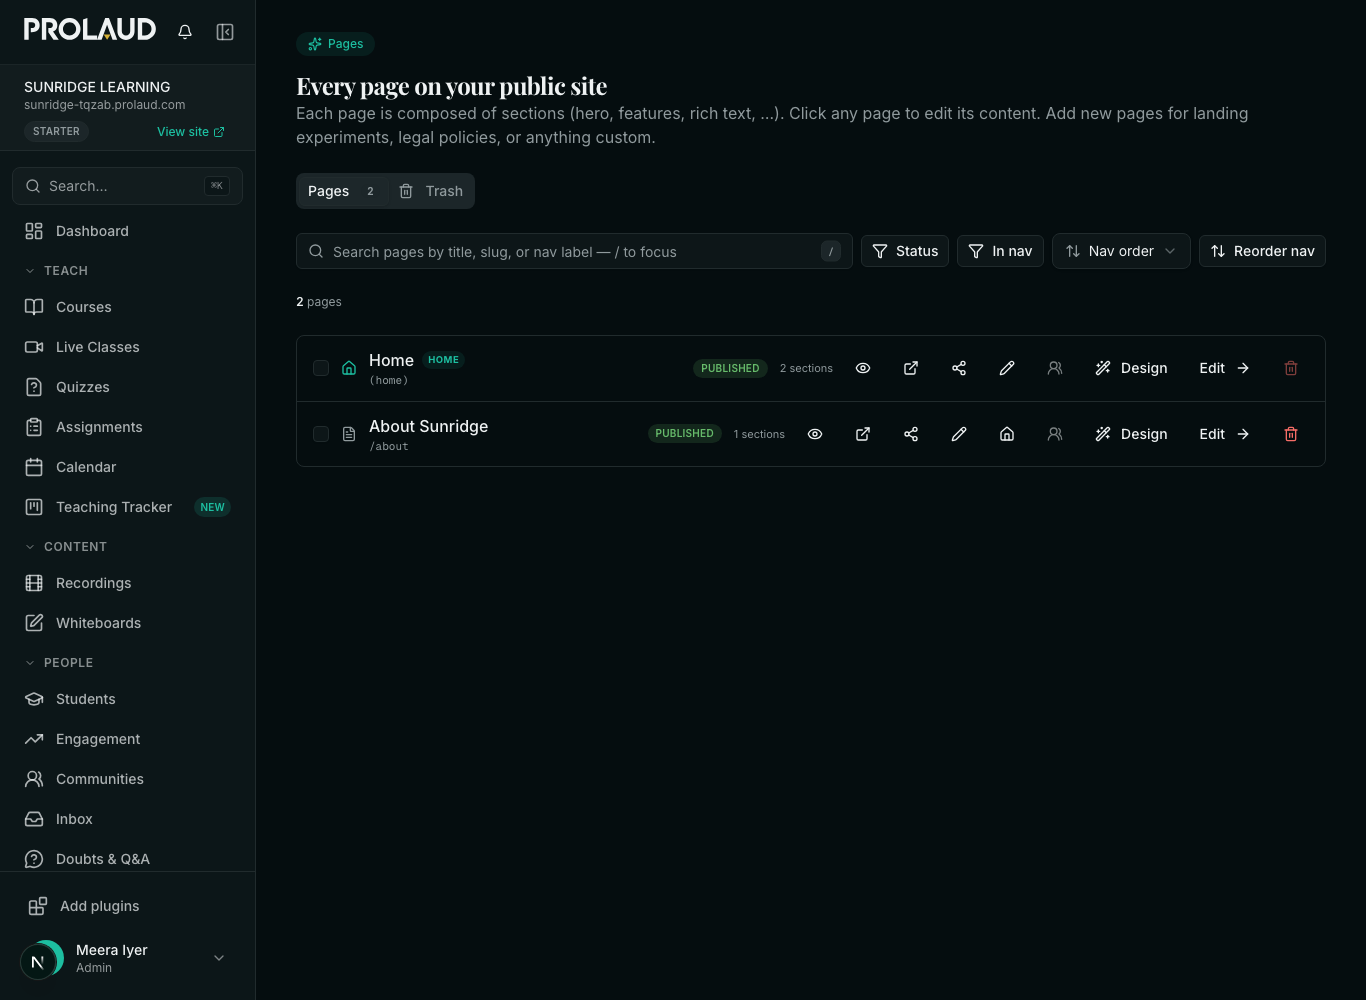Rename Home page with pencil icon
Viewport: 1366px width, 1000px height.
[x=1007, y=368]
